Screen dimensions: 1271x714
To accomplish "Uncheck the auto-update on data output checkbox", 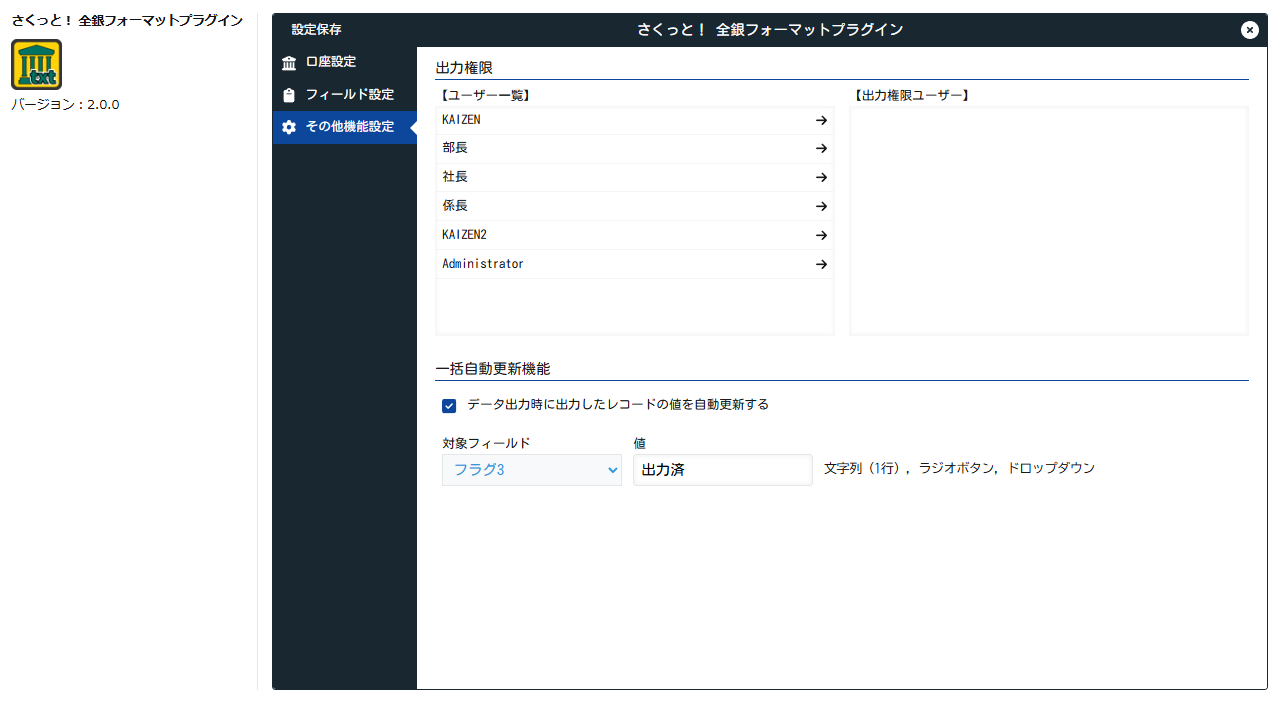I will [x=449, y=406].
